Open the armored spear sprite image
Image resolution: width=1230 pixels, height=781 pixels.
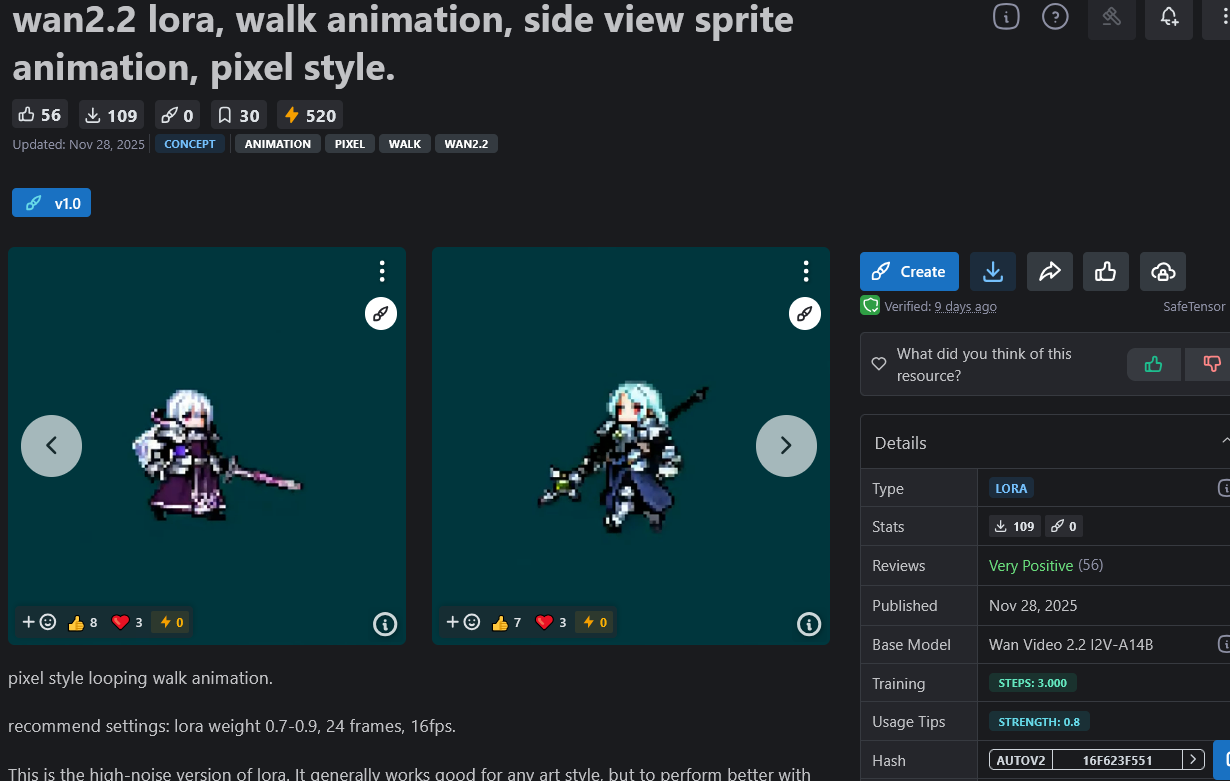[631, 446]
